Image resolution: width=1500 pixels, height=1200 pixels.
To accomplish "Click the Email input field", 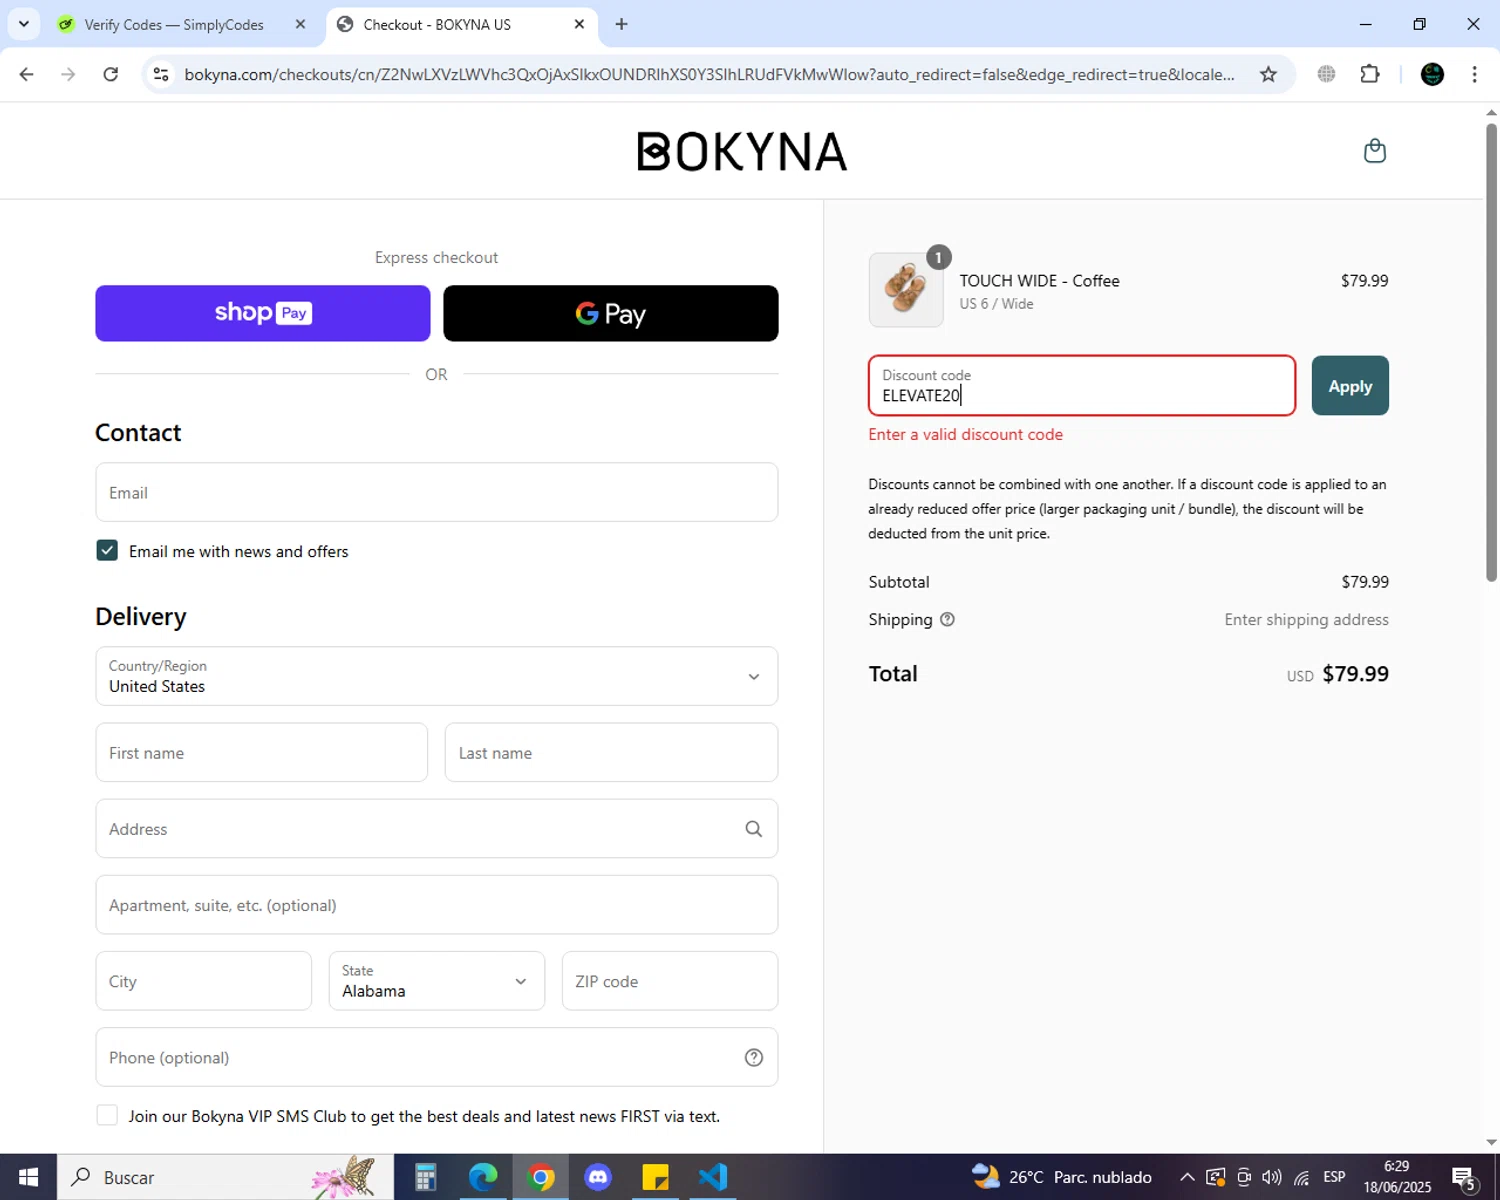I will (x=437, y=492).
